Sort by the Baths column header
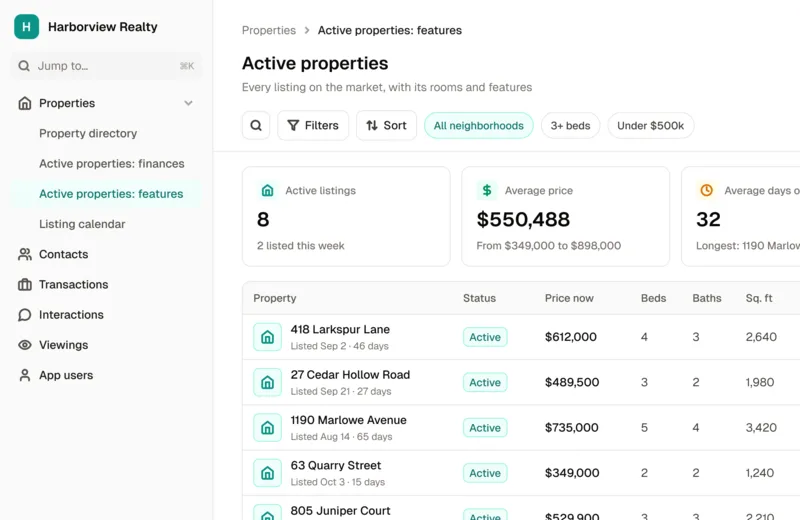The width and height of the screenshot is (800, 520). 707,298
